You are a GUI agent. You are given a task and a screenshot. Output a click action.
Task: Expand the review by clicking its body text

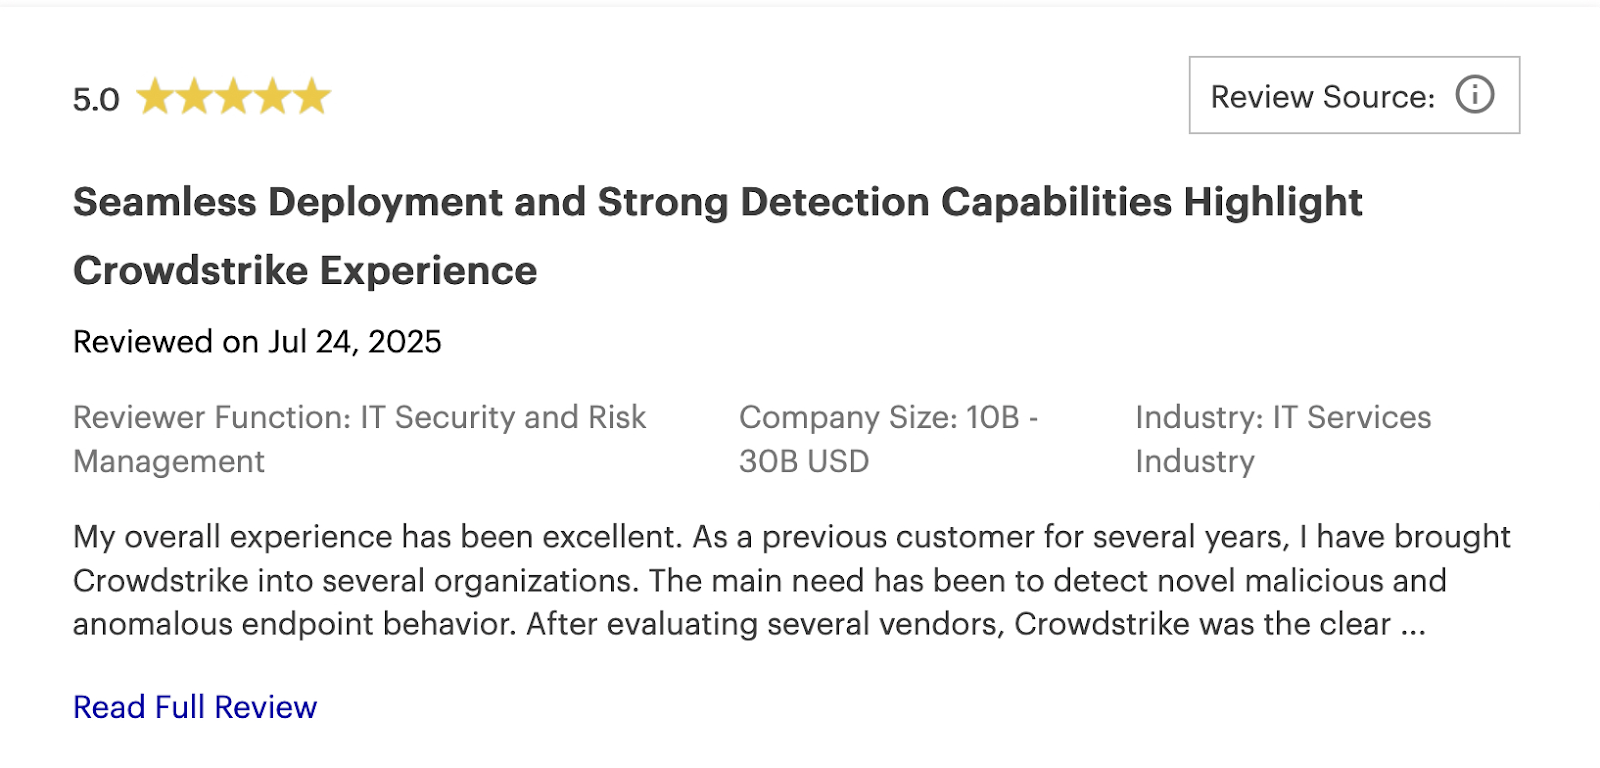(790, 580)
